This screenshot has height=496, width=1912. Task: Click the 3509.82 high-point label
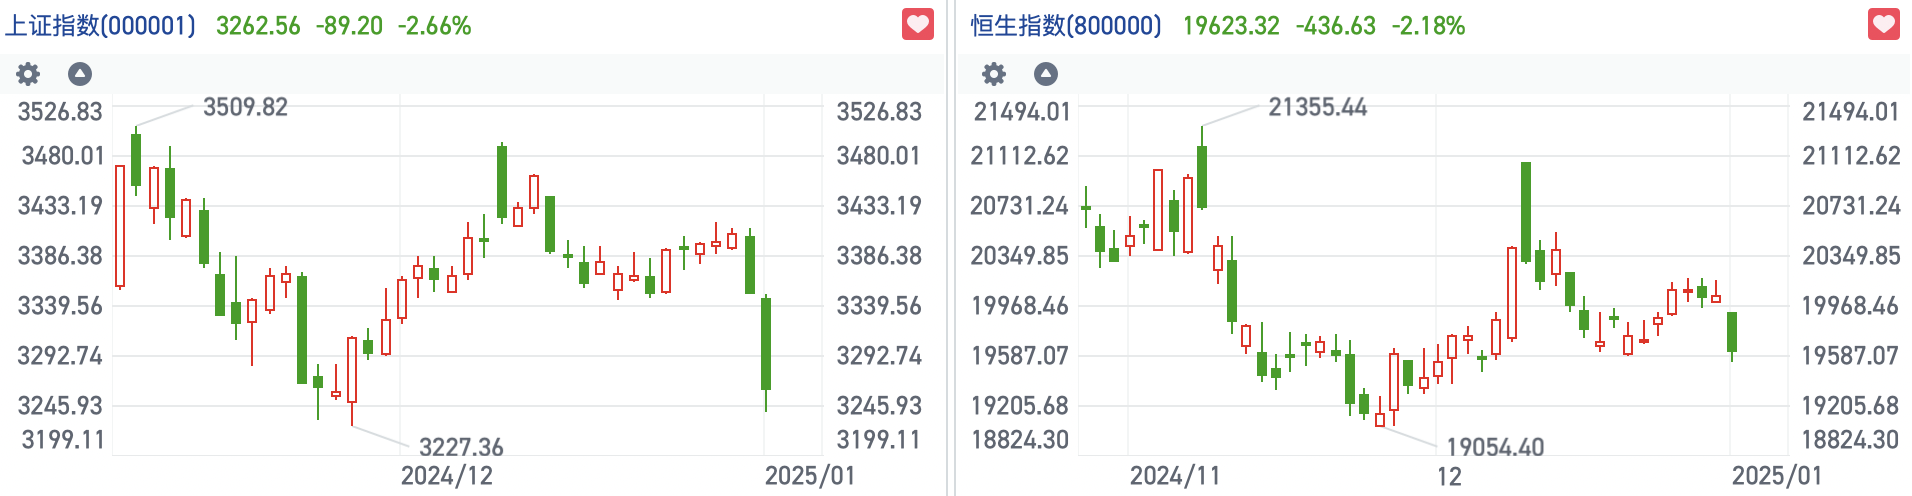tap(245, 107)
